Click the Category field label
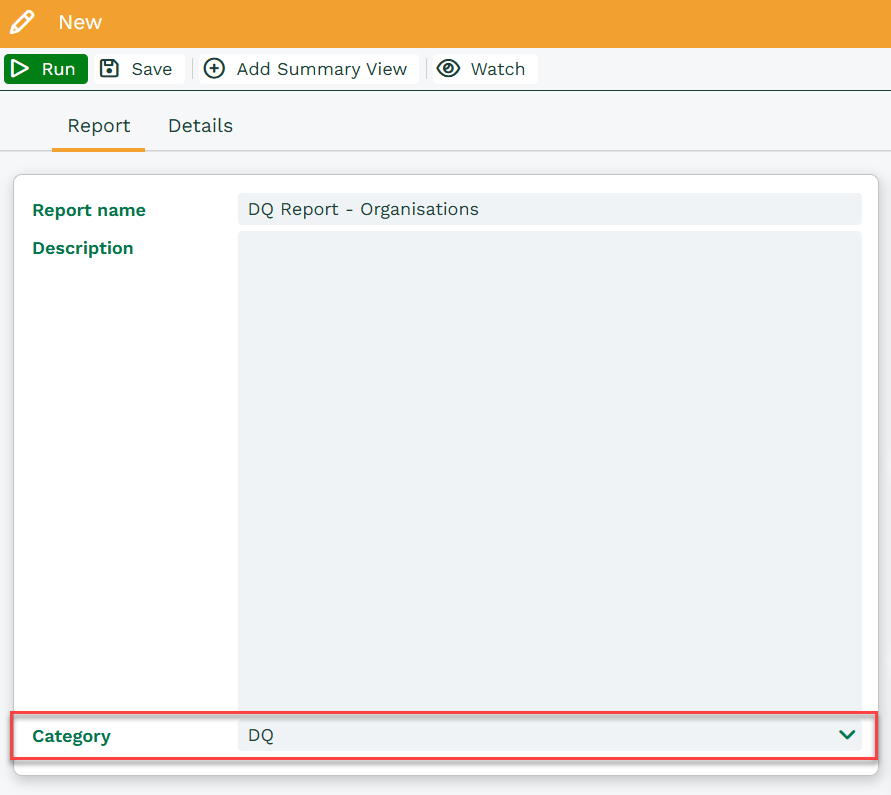This screenshot has width=891, height=795. coord(71,736)
